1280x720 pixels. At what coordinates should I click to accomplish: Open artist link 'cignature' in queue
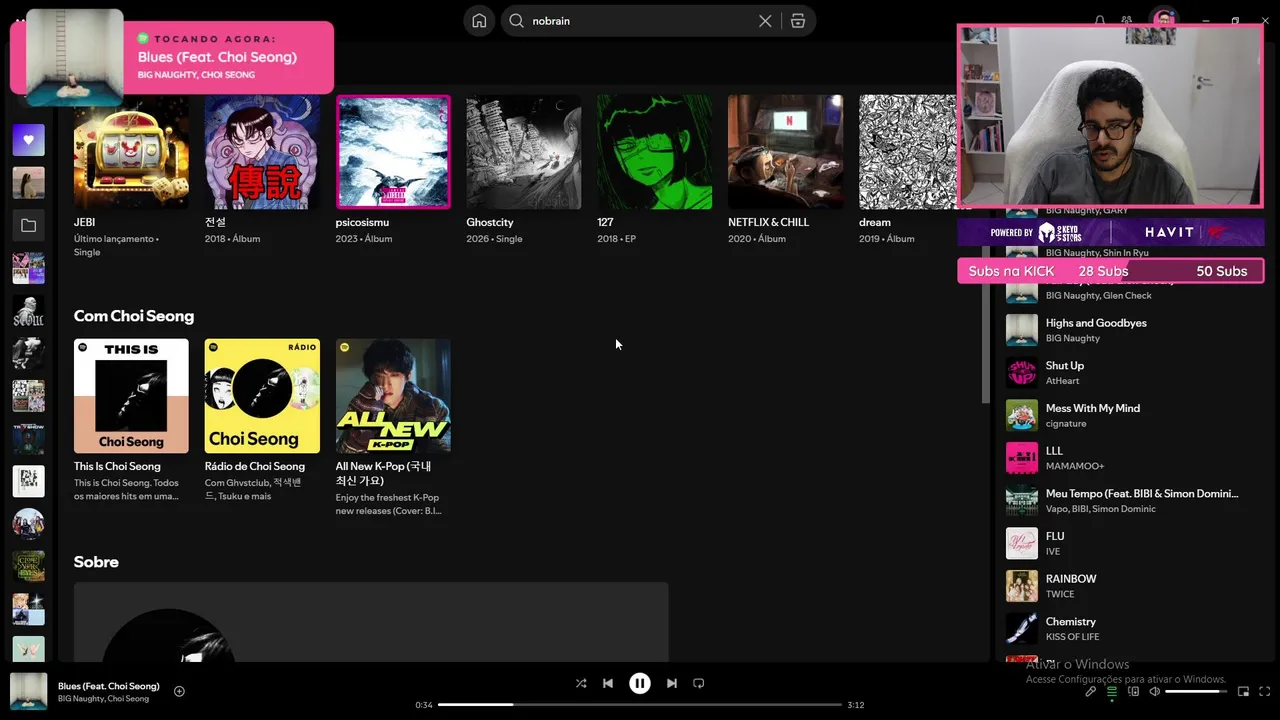click(1066, 424)
